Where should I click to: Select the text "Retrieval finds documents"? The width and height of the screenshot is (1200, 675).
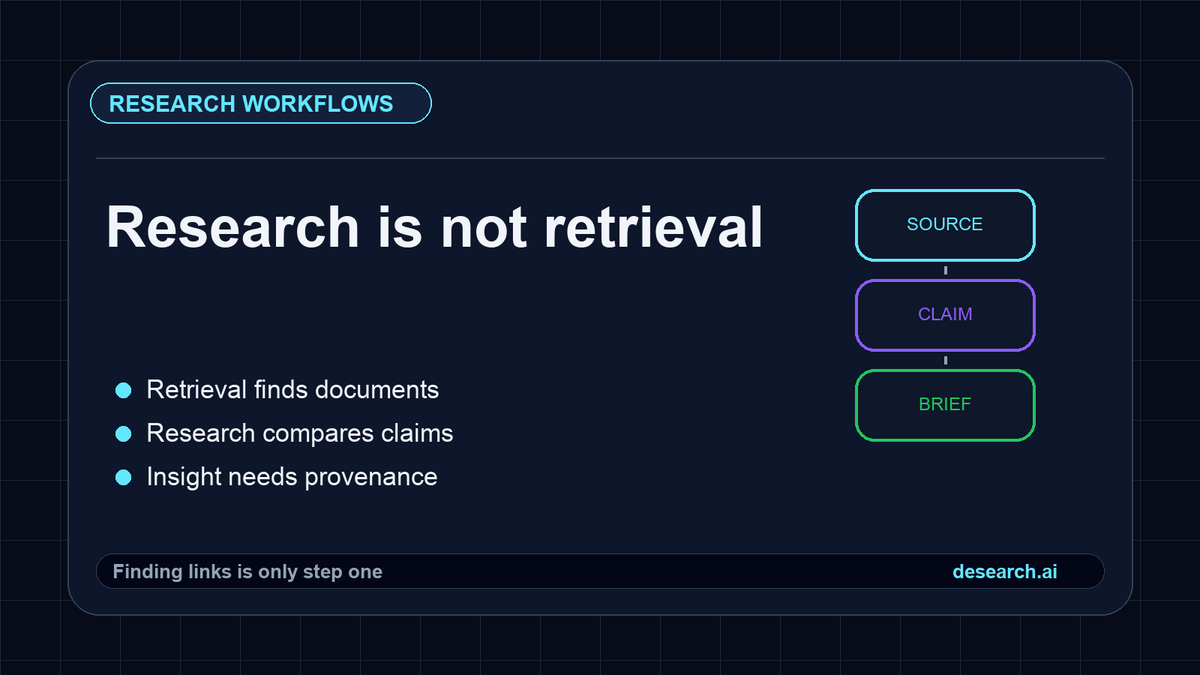click(x=293, y=389)
